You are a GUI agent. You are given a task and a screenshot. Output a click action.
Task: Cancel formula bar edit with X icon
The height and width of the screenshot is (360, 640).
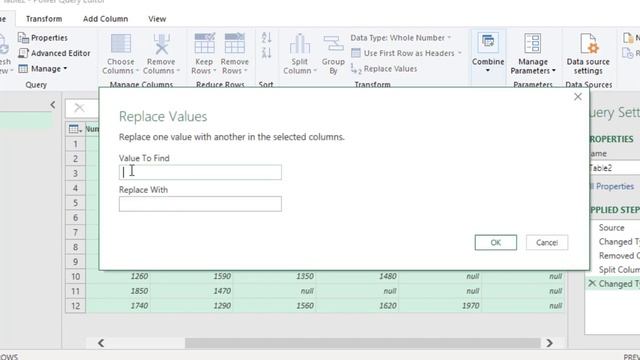(79, 108)
